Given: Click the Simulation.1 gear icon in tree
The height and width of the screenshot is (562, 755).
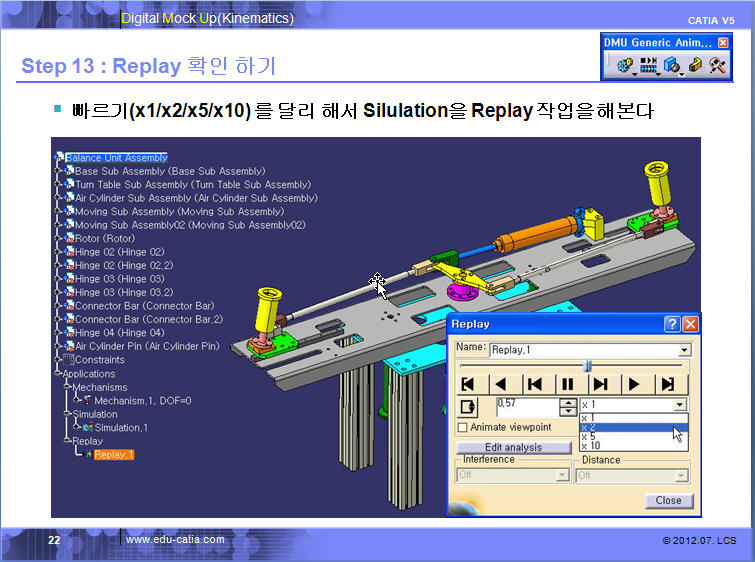Looking at the screenshot, I should [88, 427].
